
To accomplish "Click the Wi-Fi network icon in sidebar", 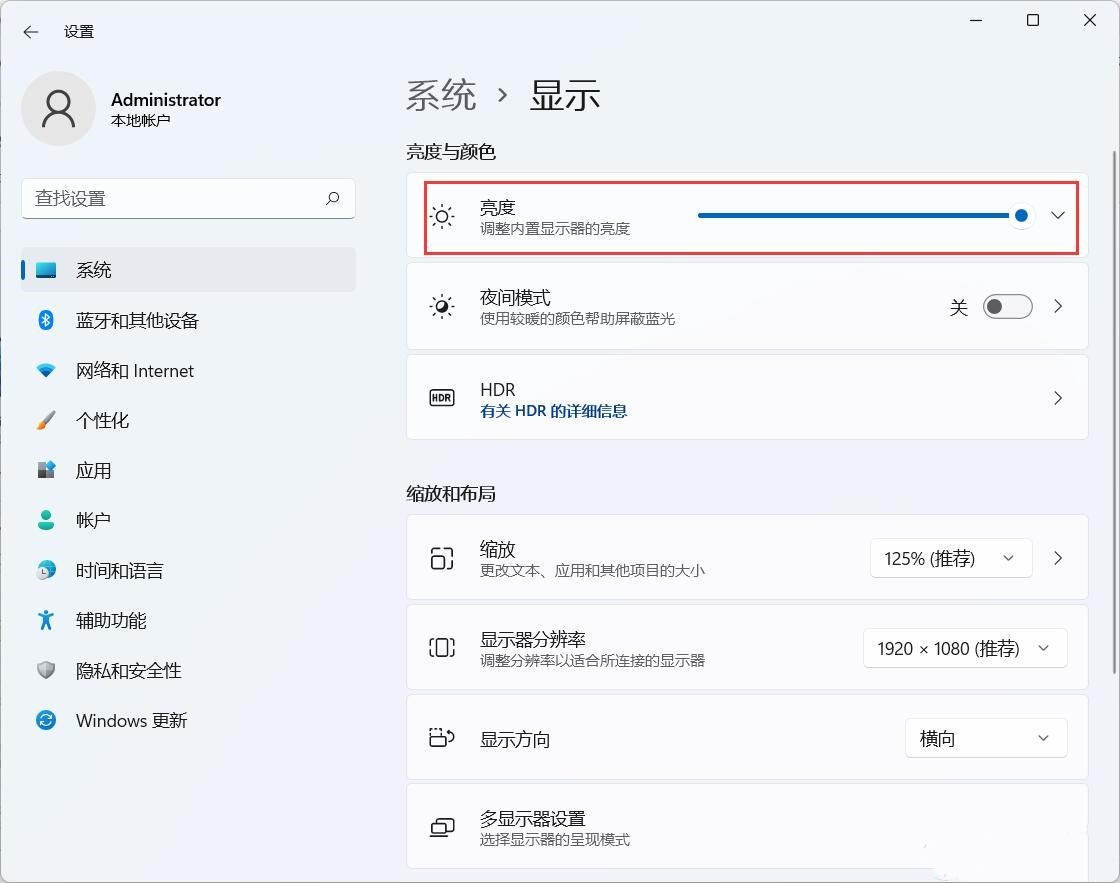I will 46,370.
